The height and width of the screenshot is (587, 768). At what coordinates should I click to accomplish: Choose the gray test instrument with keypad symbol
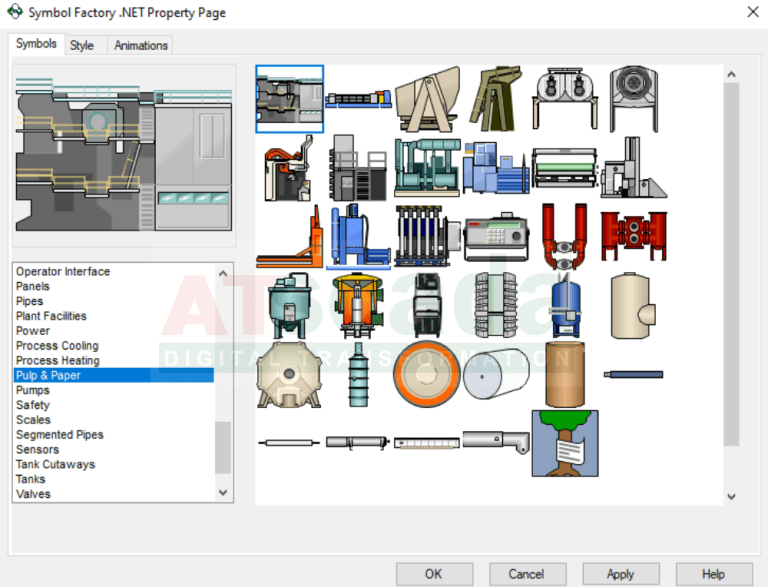coord(496,237)
